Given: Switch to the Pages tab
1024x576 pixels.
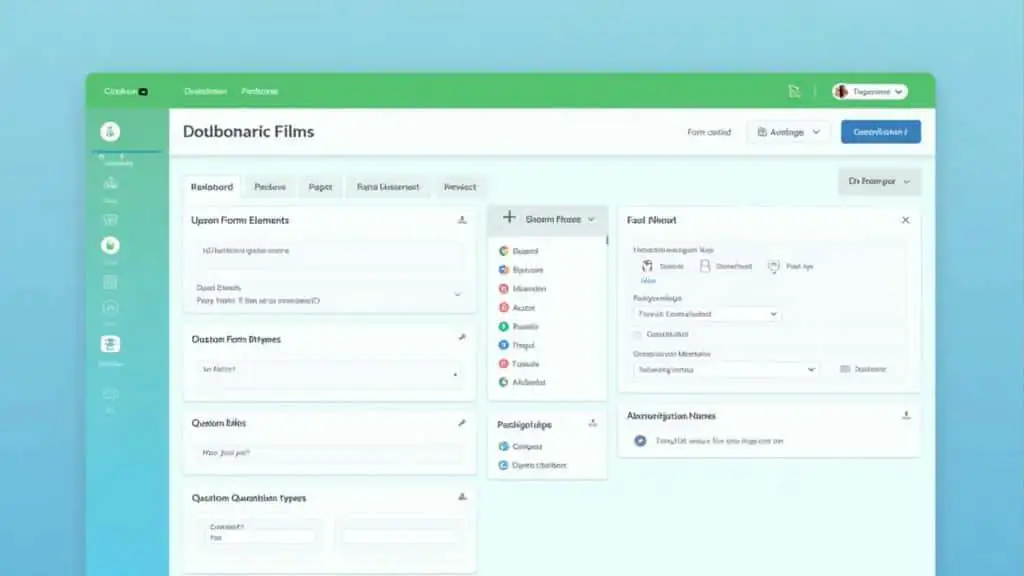Looking at the screenshot, I should click(x=320, y=187).
